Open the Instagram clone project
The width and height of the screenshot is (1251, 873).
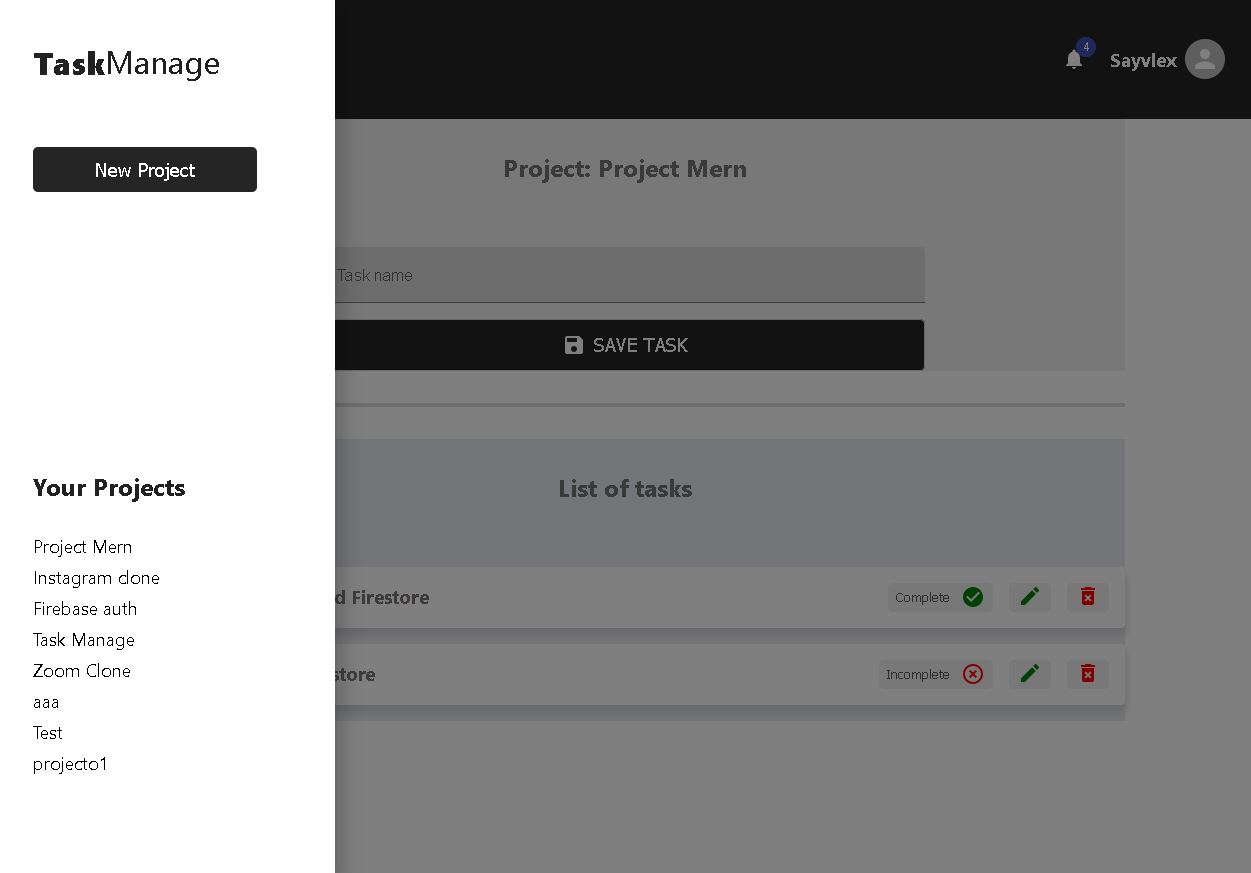[96, 578]
